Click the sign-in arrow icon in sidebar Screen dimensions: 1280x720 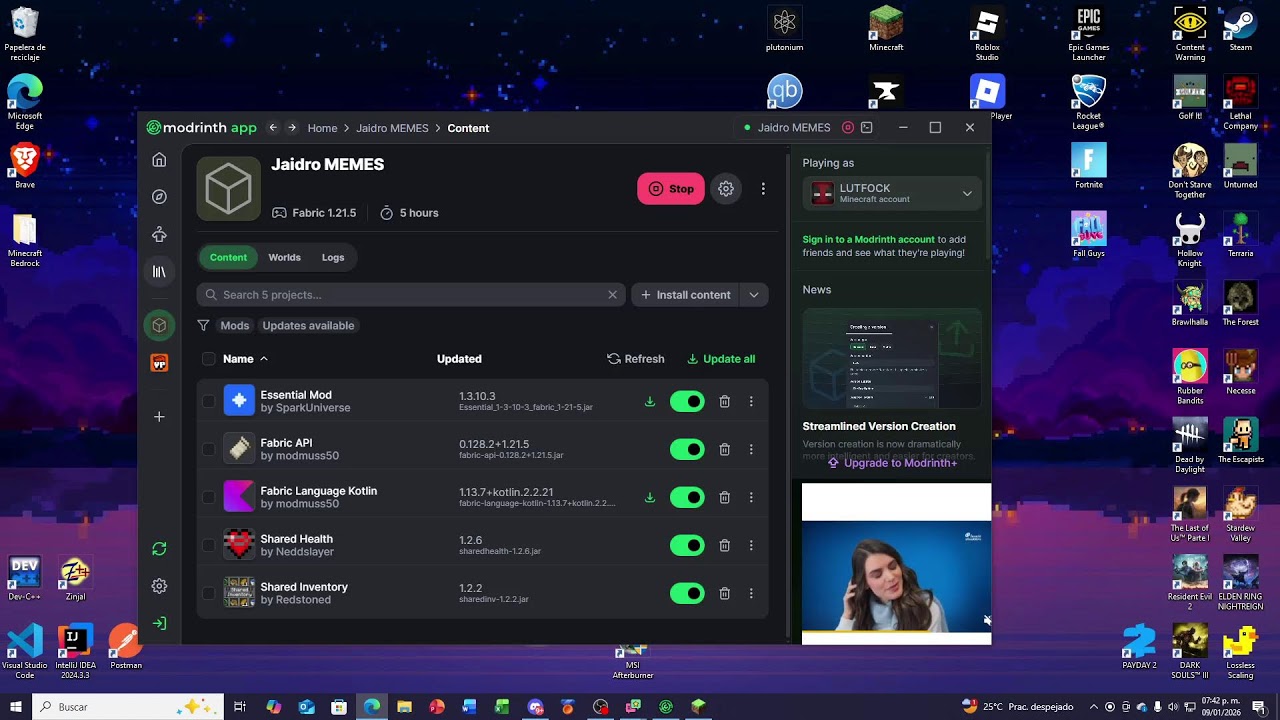click(159, 623)
